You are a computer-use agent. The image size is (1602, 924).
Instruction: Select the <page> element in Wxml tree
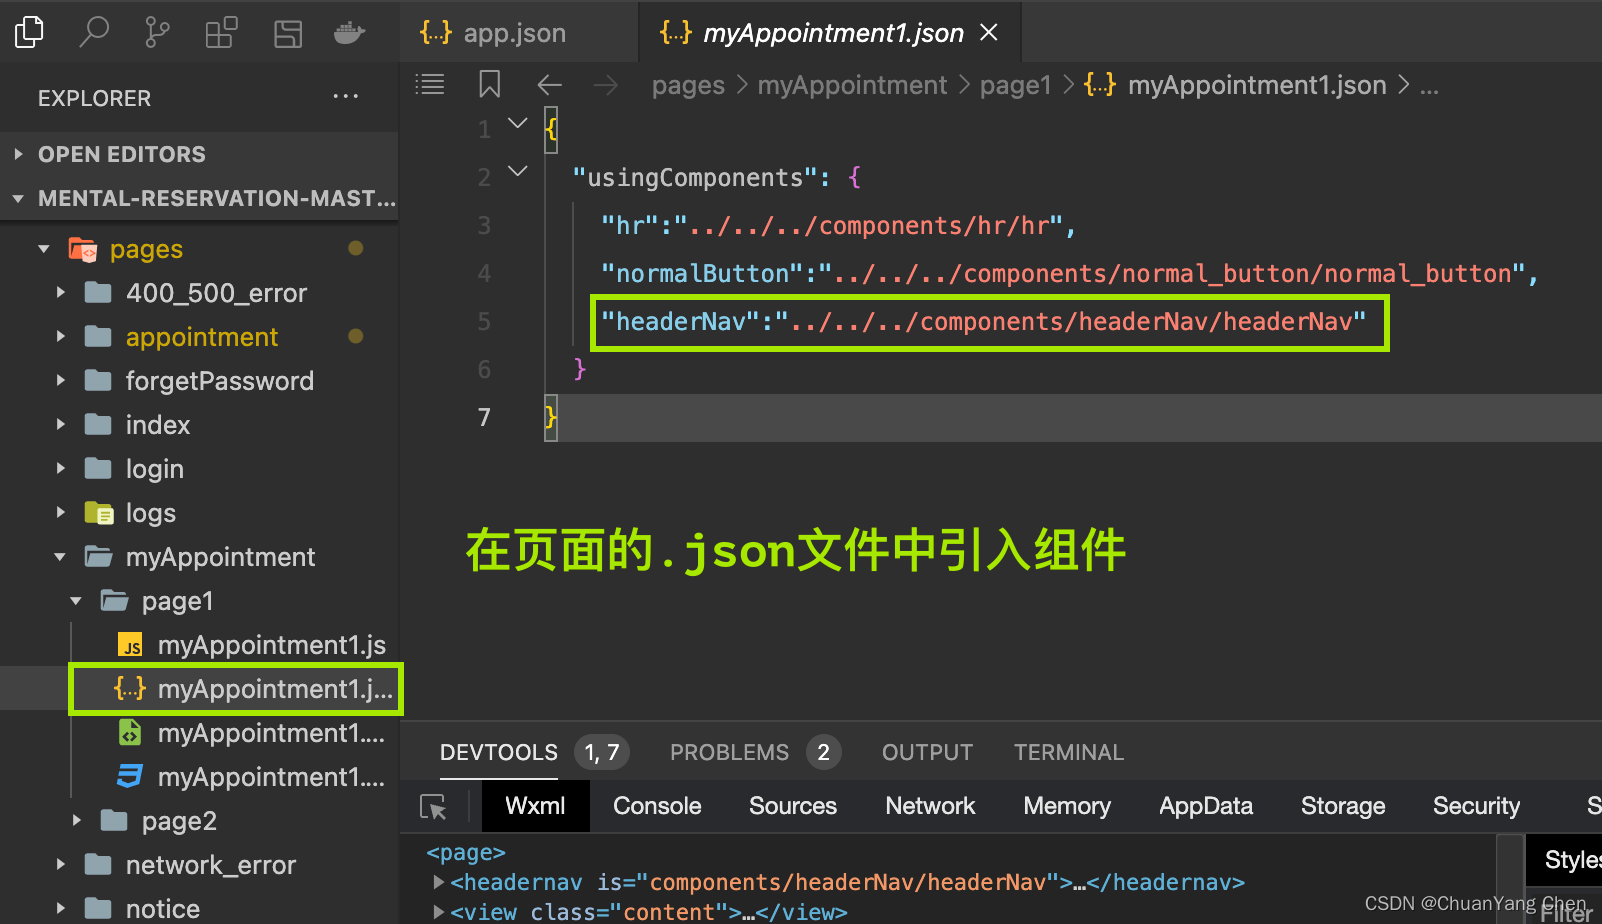coord(466,853)
